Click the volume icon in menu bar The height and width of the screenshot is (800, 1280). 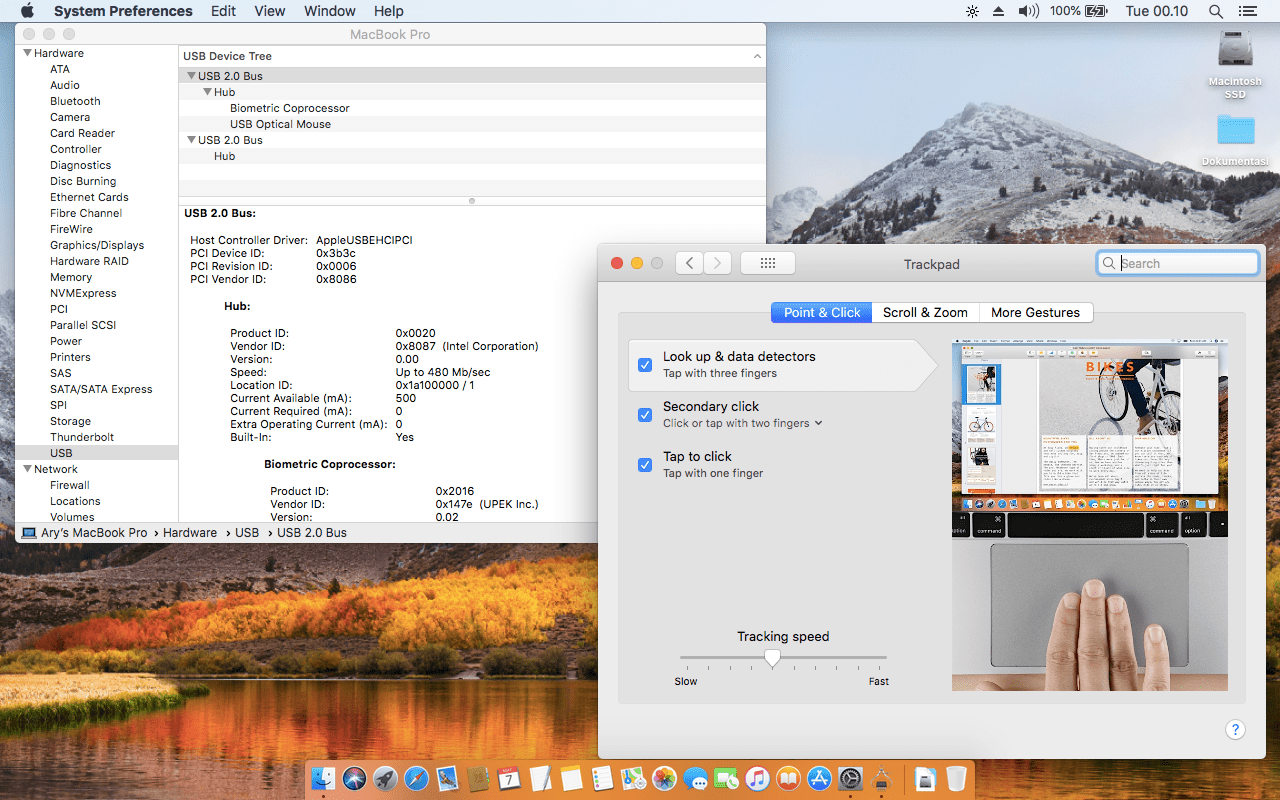1029,11
